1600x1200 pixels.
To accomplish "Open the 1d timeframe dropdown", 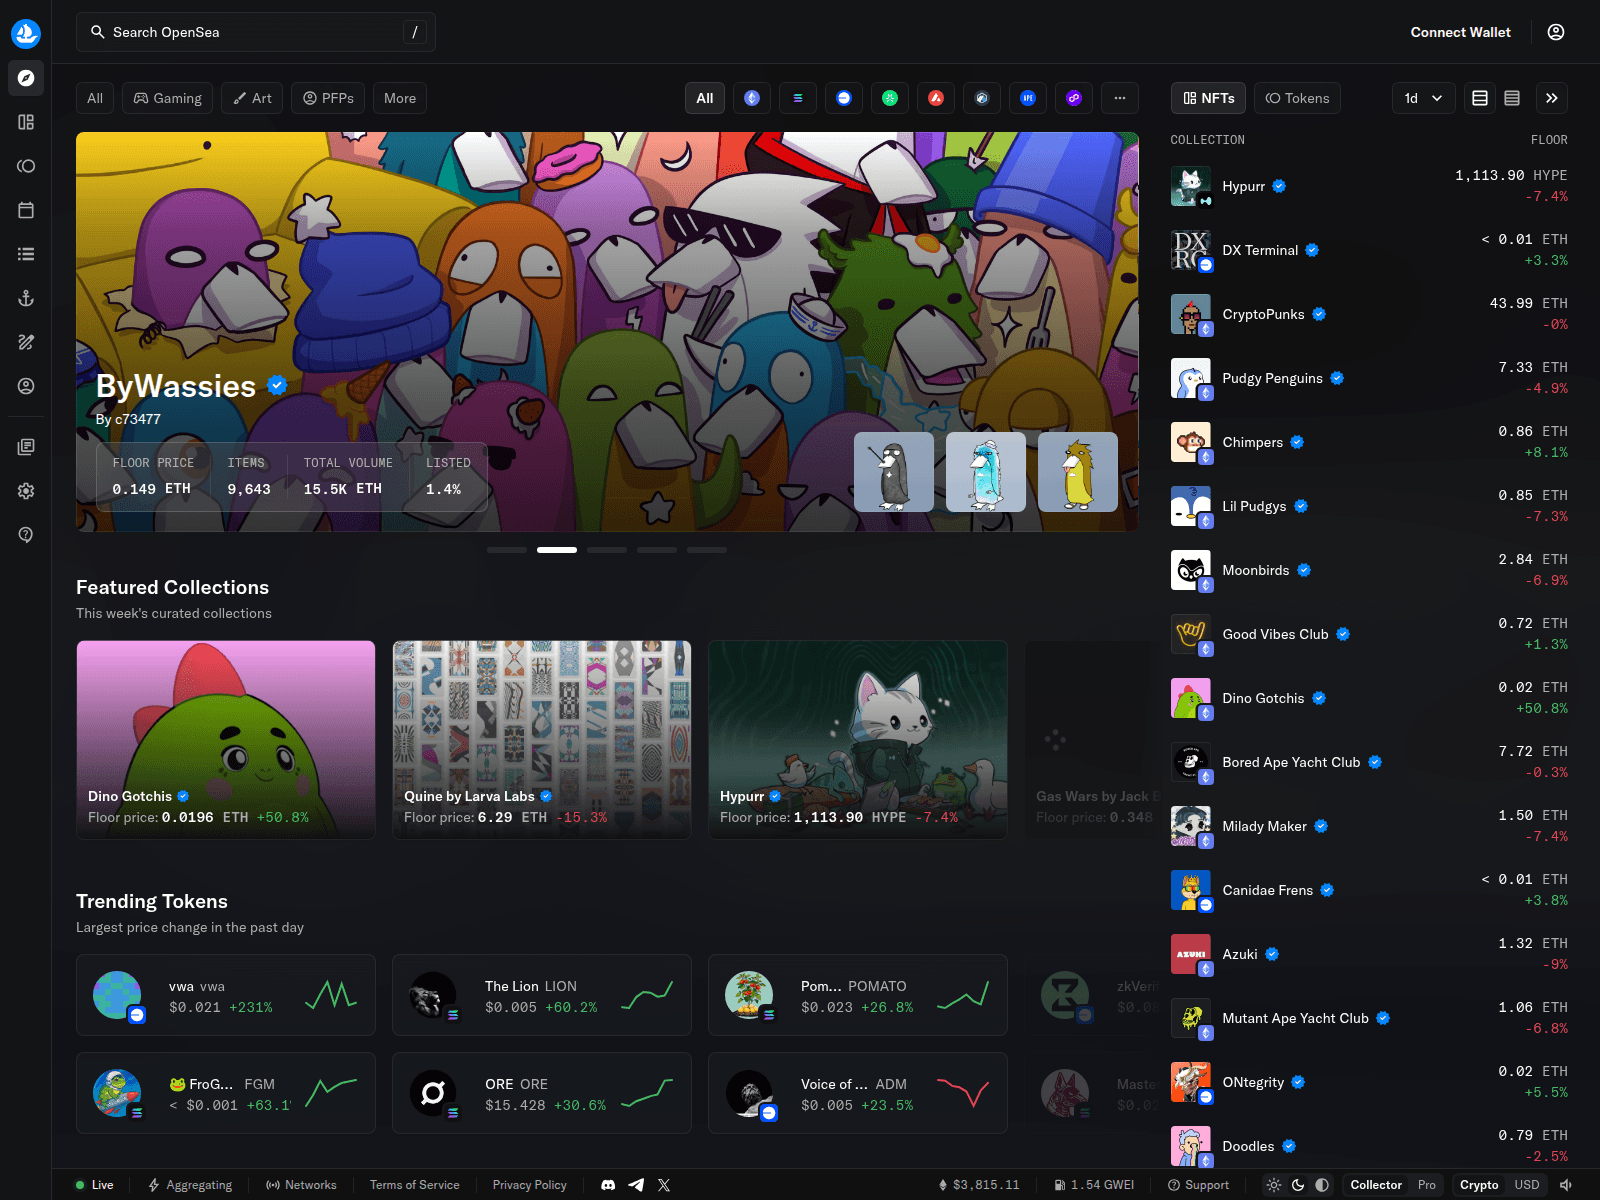I will (1424, 98).
